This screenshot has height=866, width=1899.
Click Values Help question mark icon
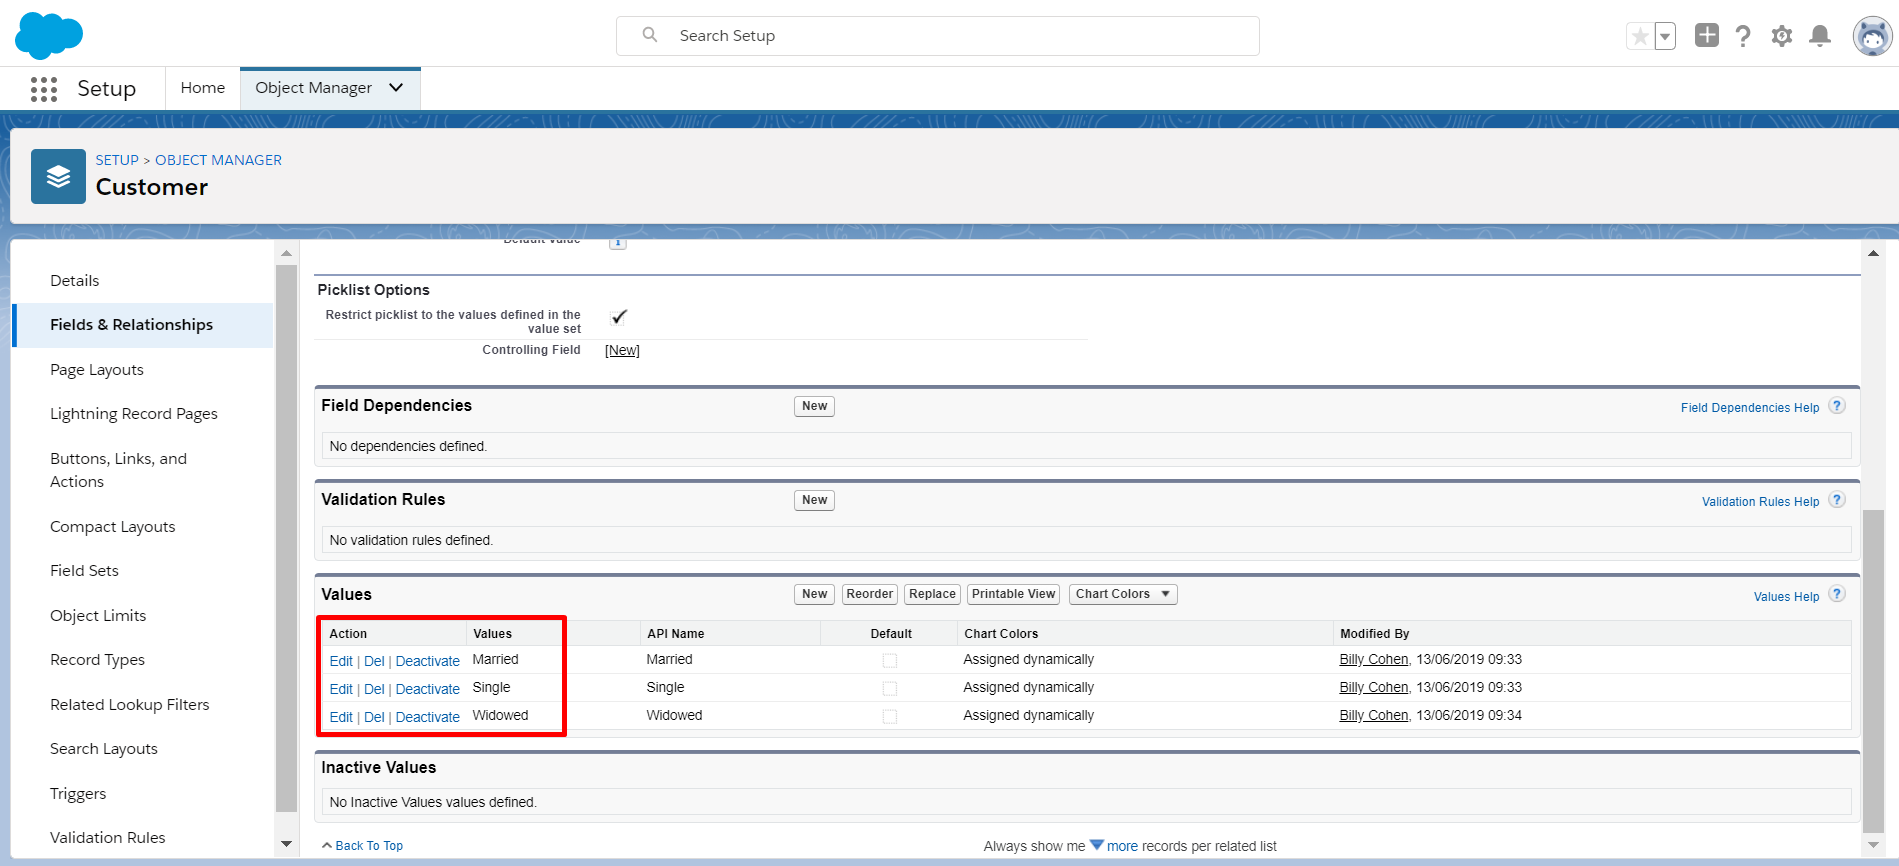pos(1837,594)
